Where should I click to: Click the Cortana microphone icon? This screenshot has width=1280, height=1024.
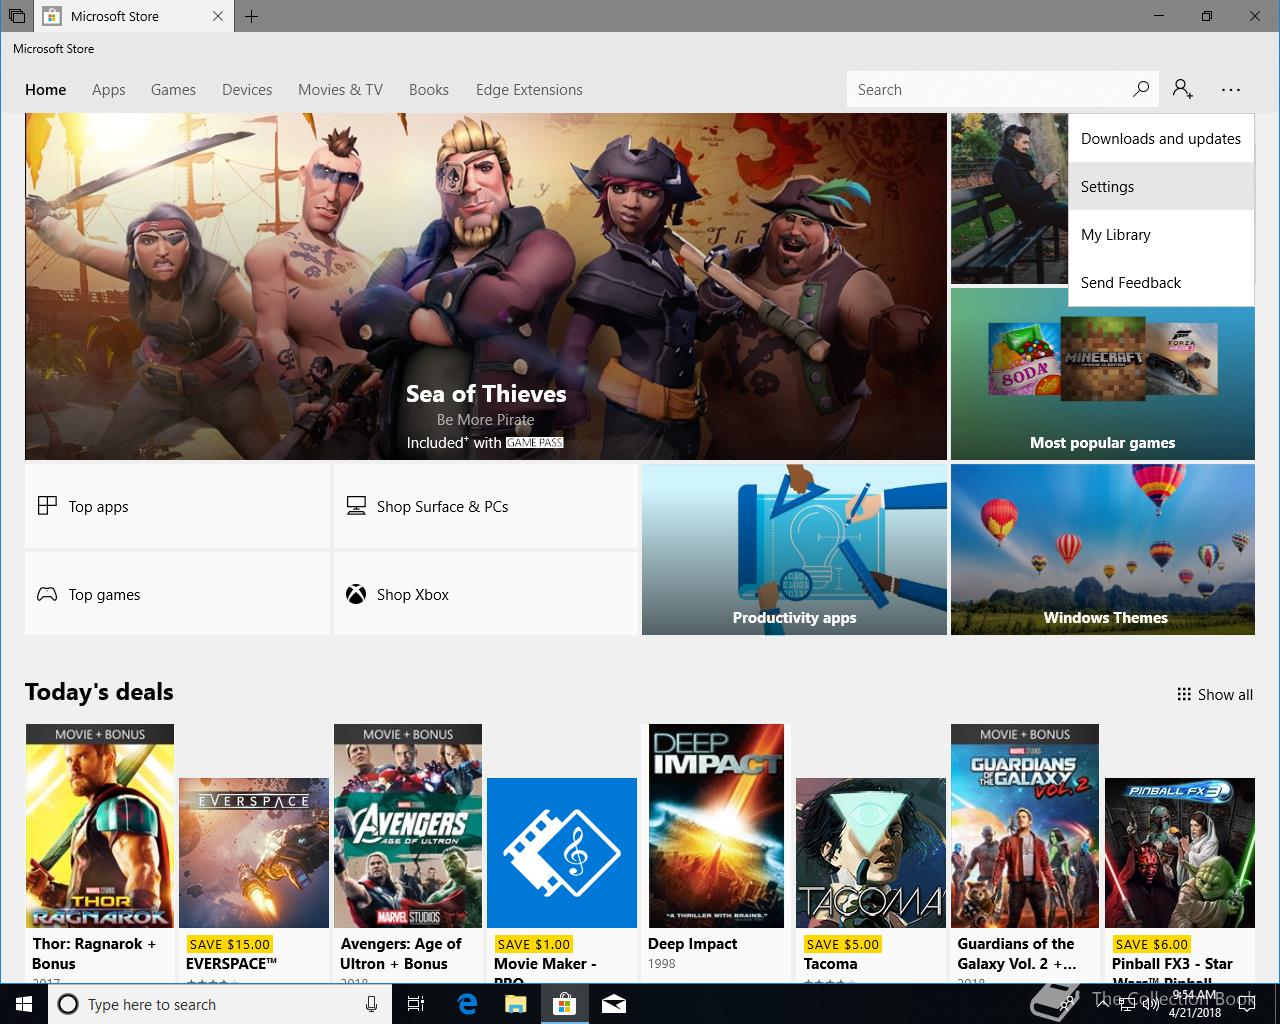point(371,1004)
